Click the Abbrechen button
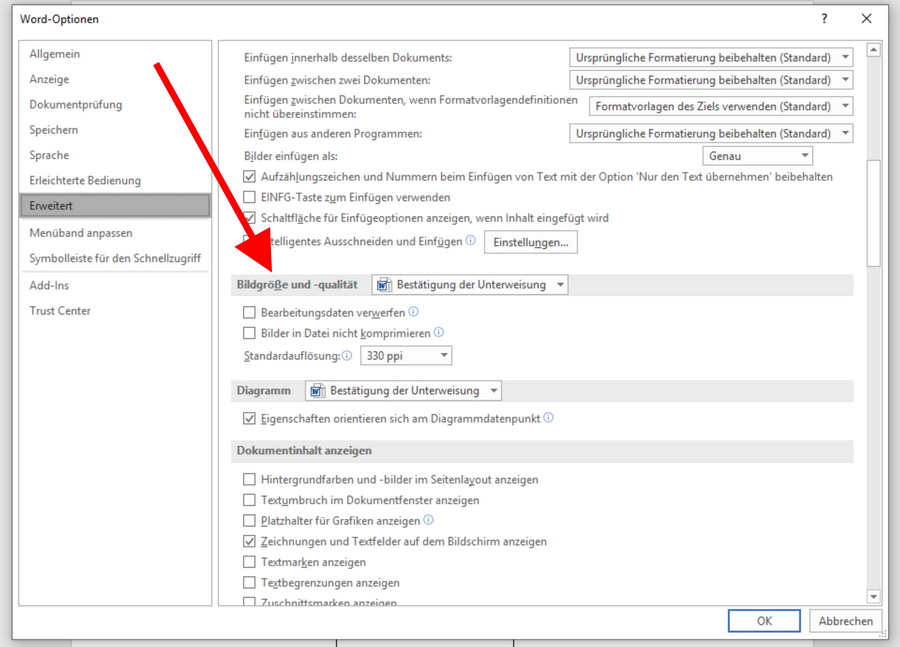The width and height of the screenshot is (900, 647). point(845,621)
